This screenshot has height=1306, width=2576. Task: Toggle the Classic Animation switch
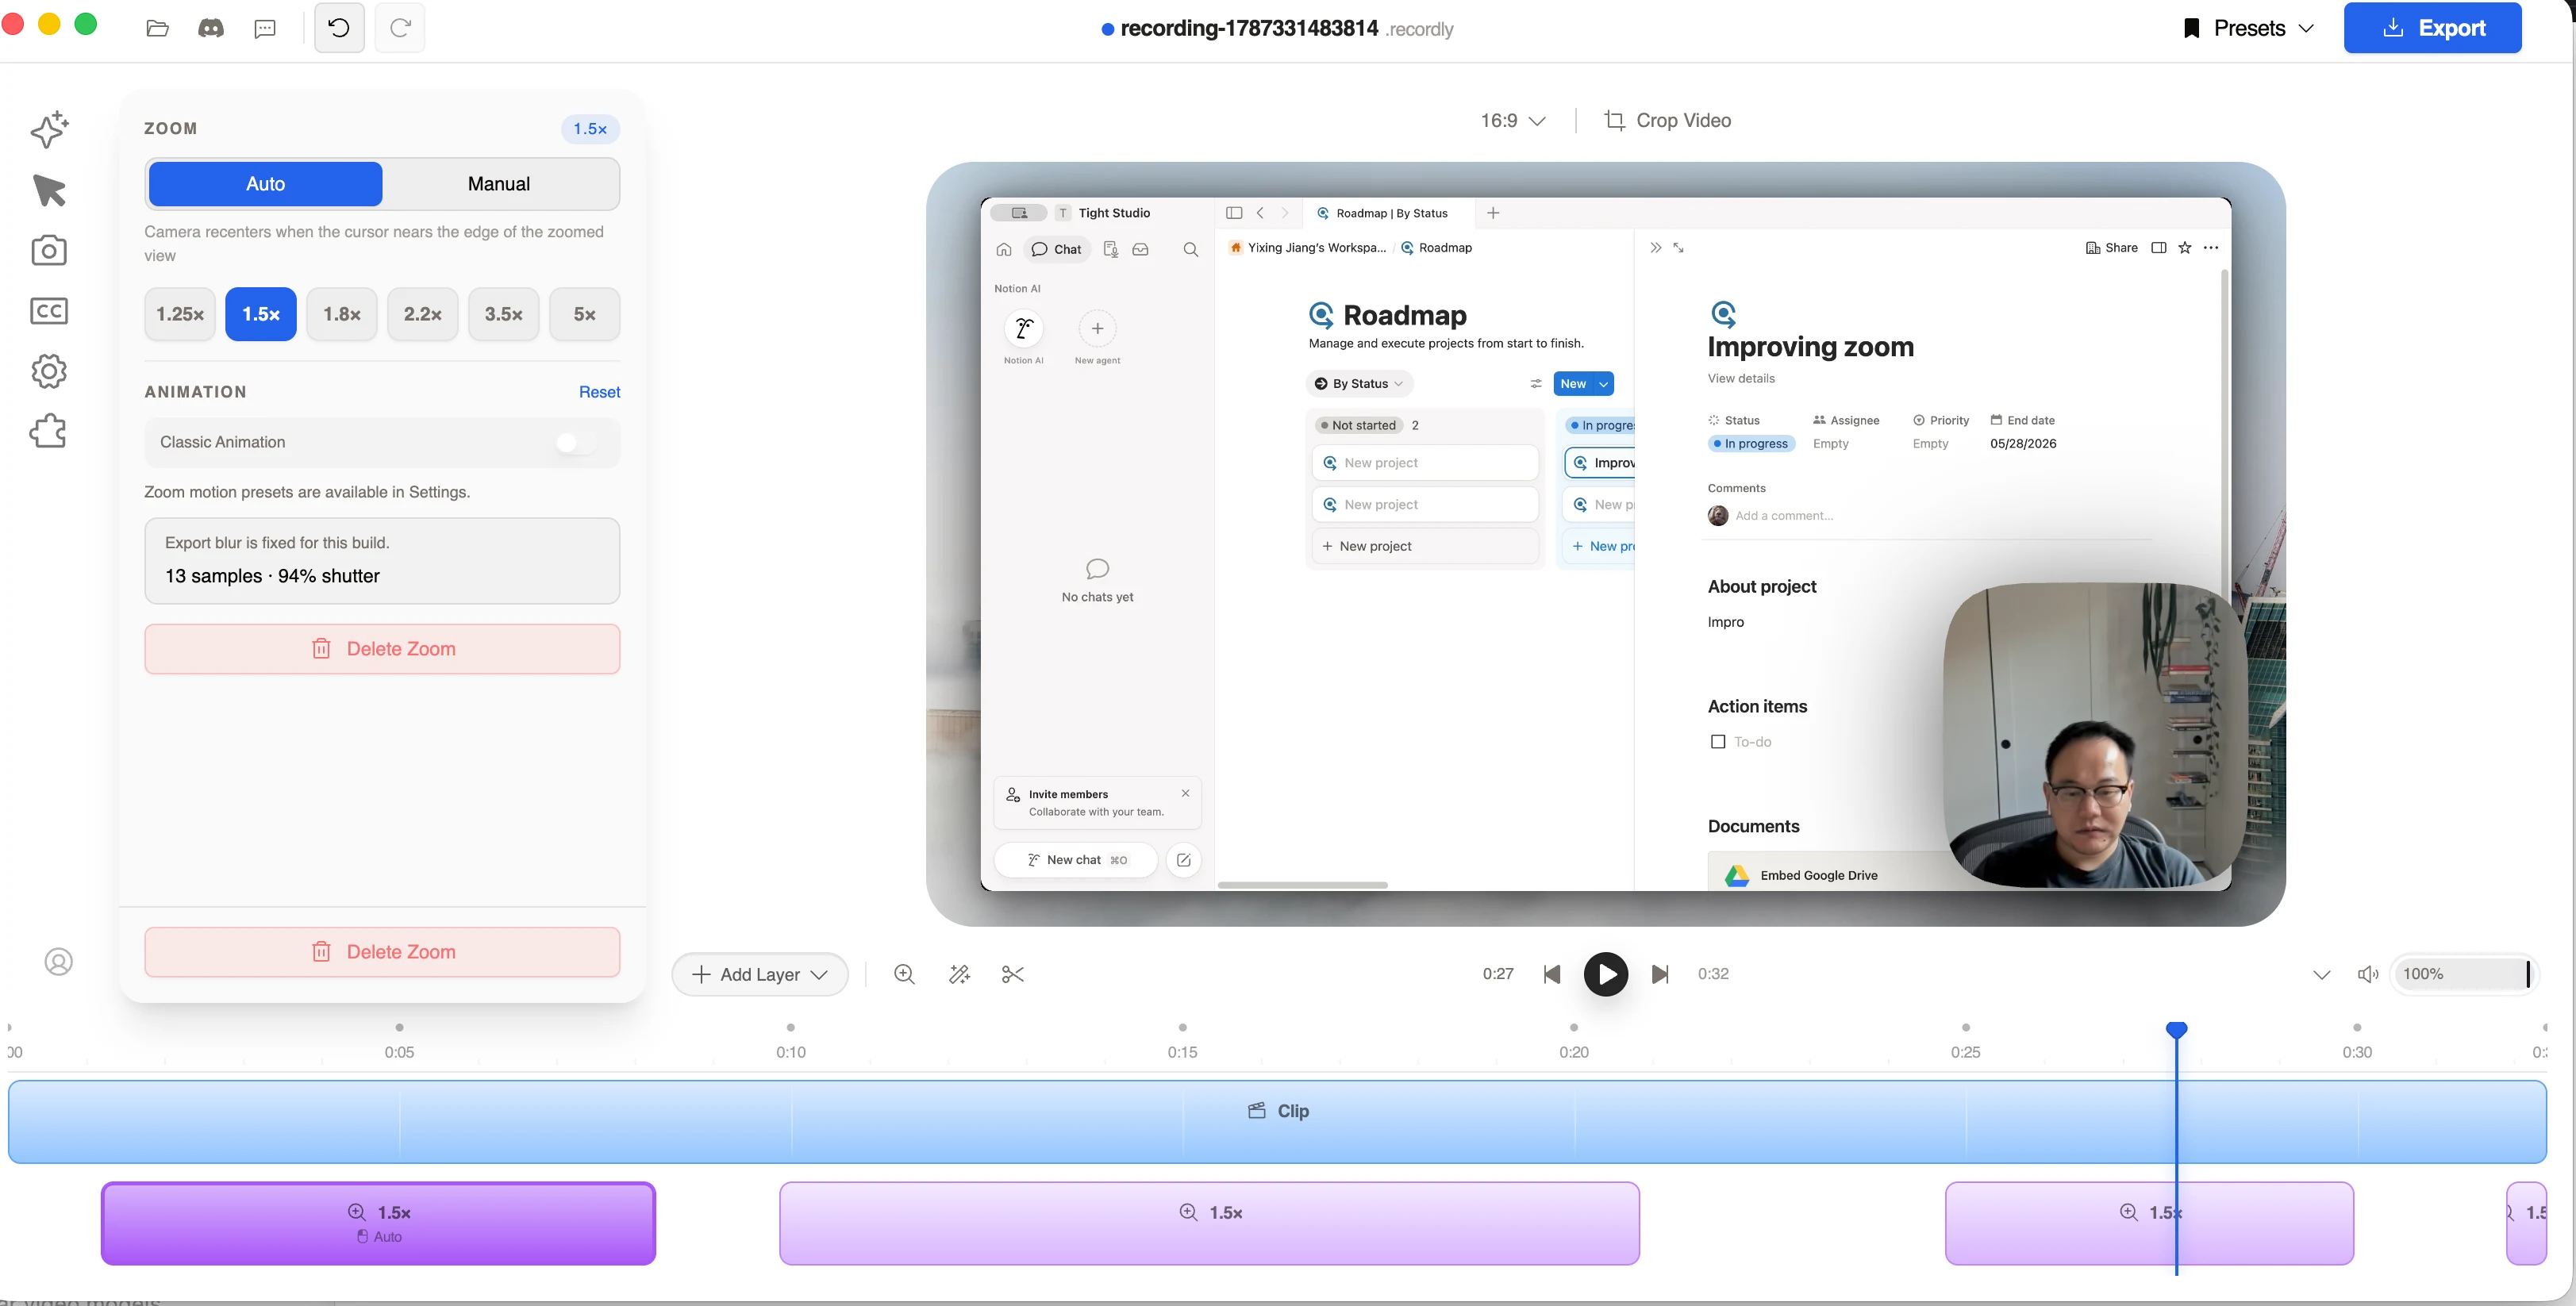click(x=576, y=442)
